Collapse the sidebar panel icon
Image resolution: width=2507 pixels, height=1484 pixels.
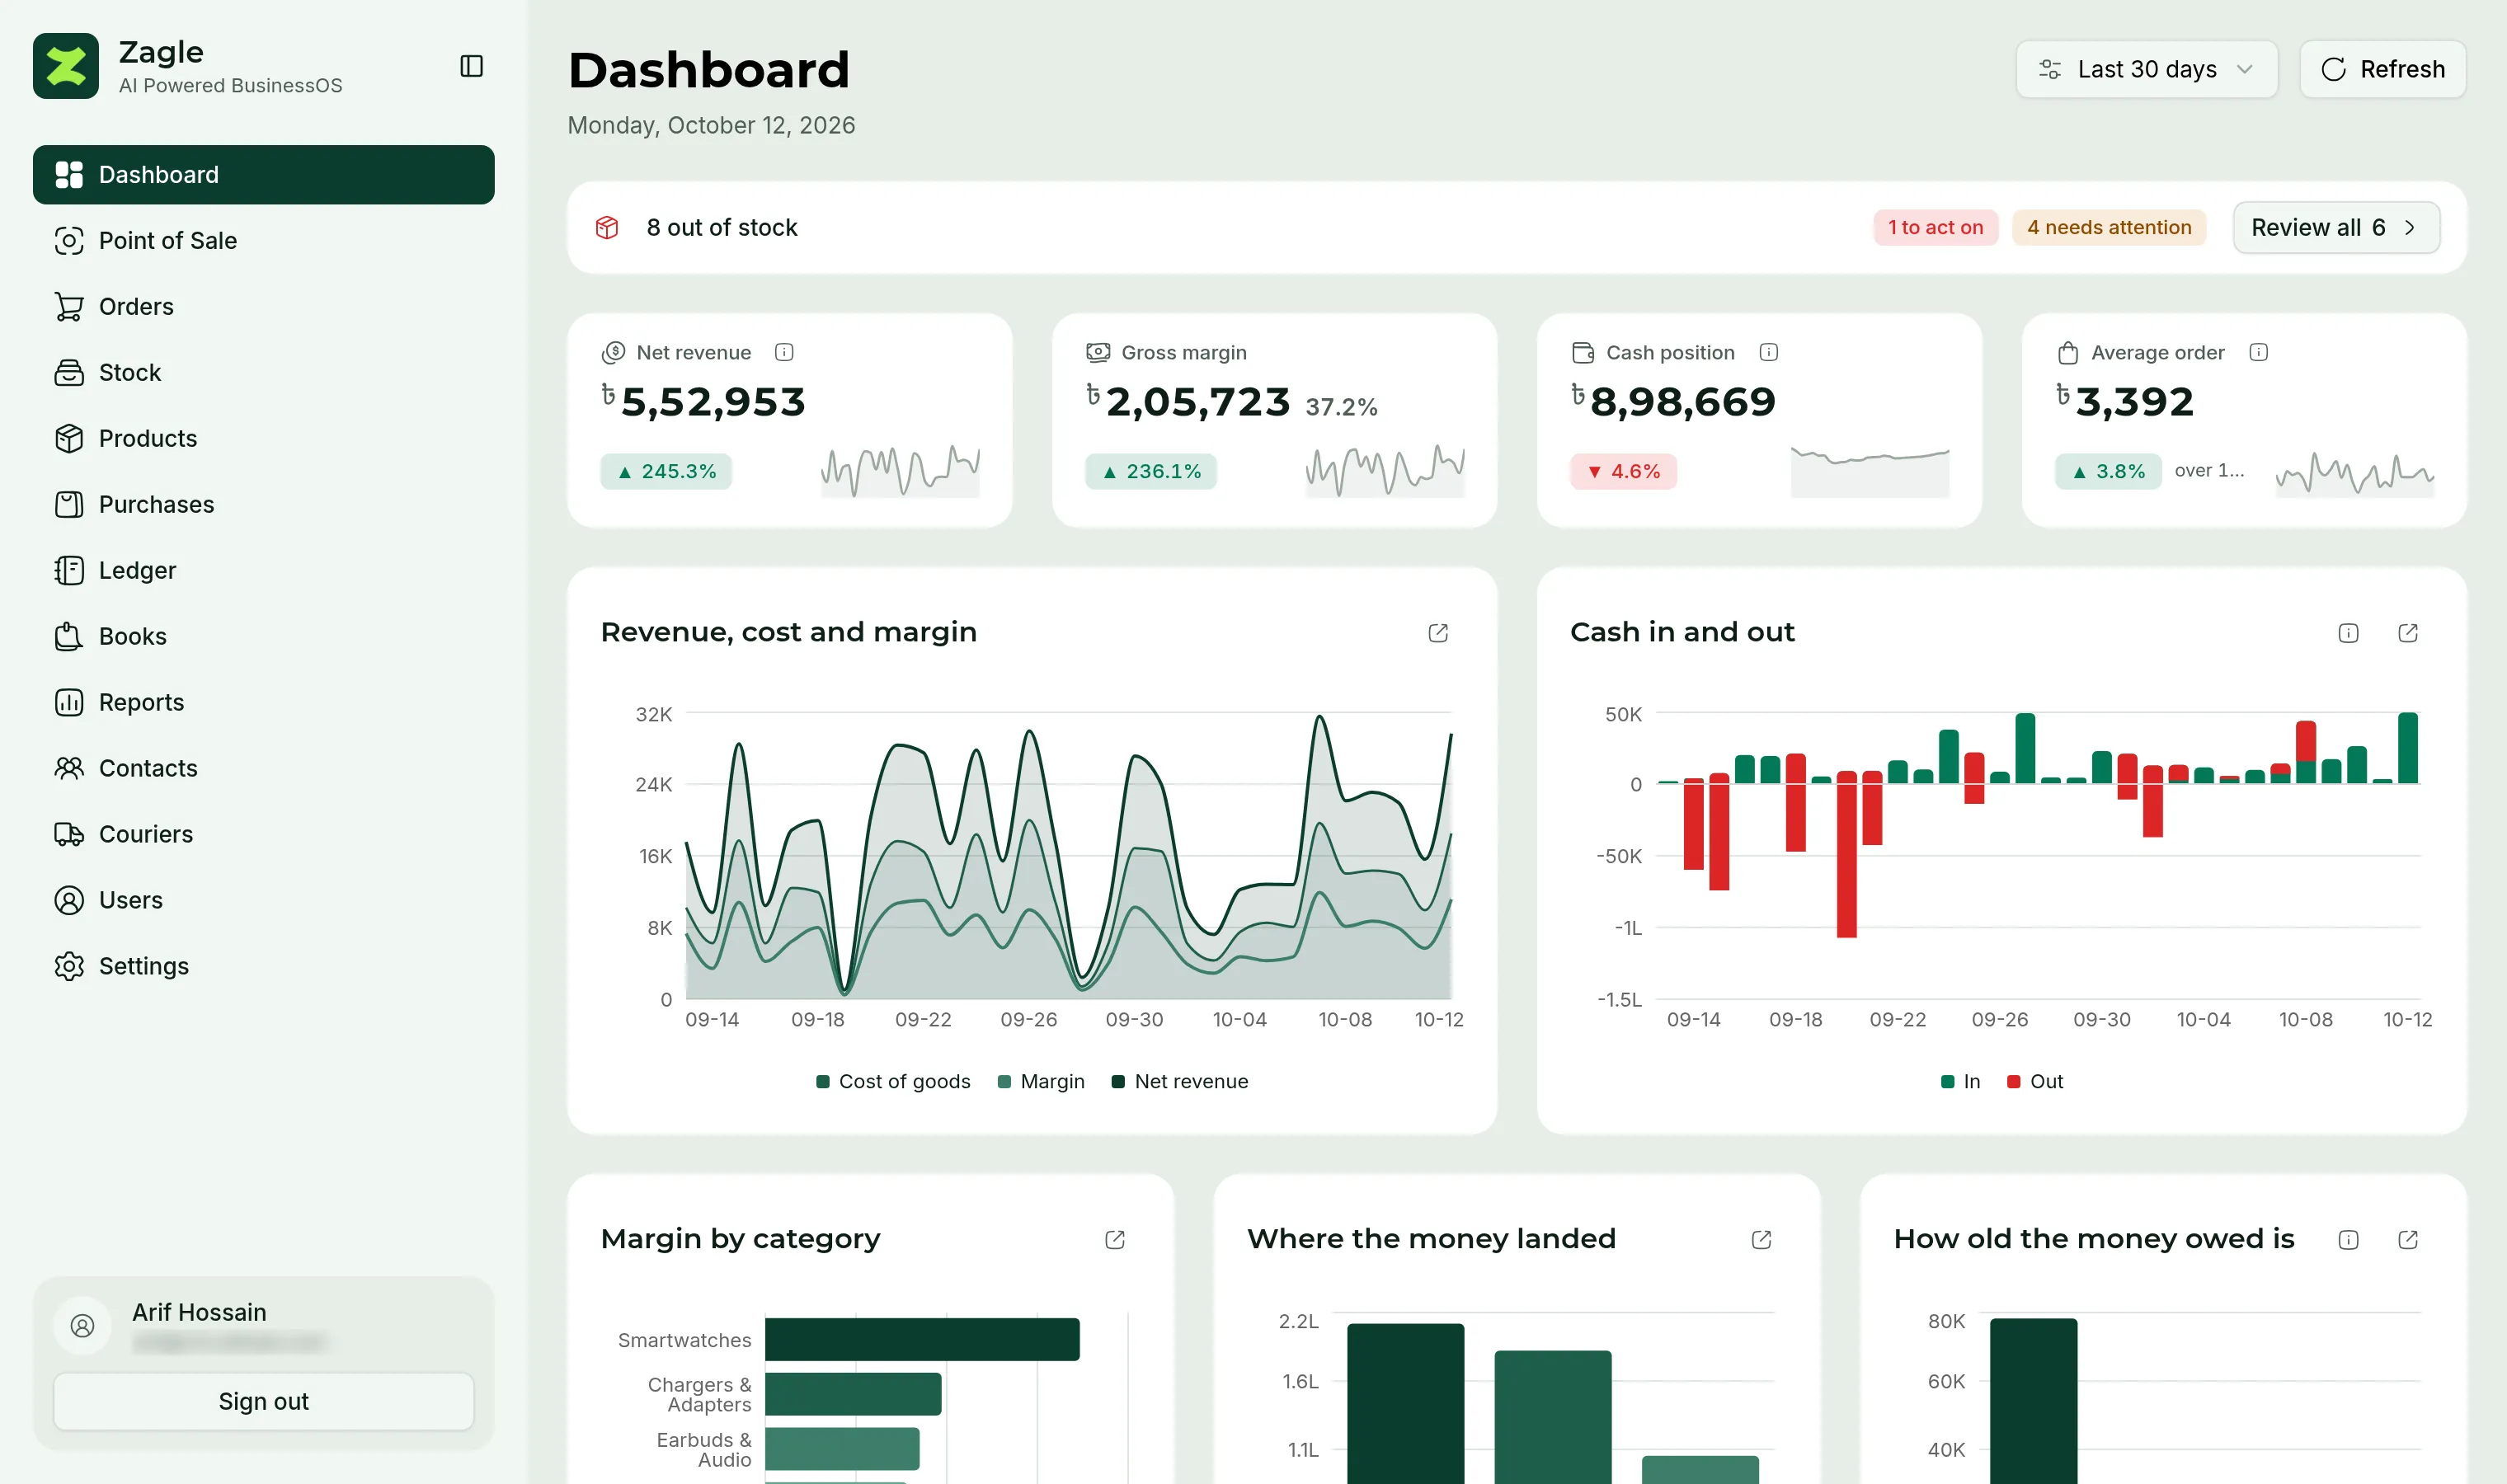(471, 66)
